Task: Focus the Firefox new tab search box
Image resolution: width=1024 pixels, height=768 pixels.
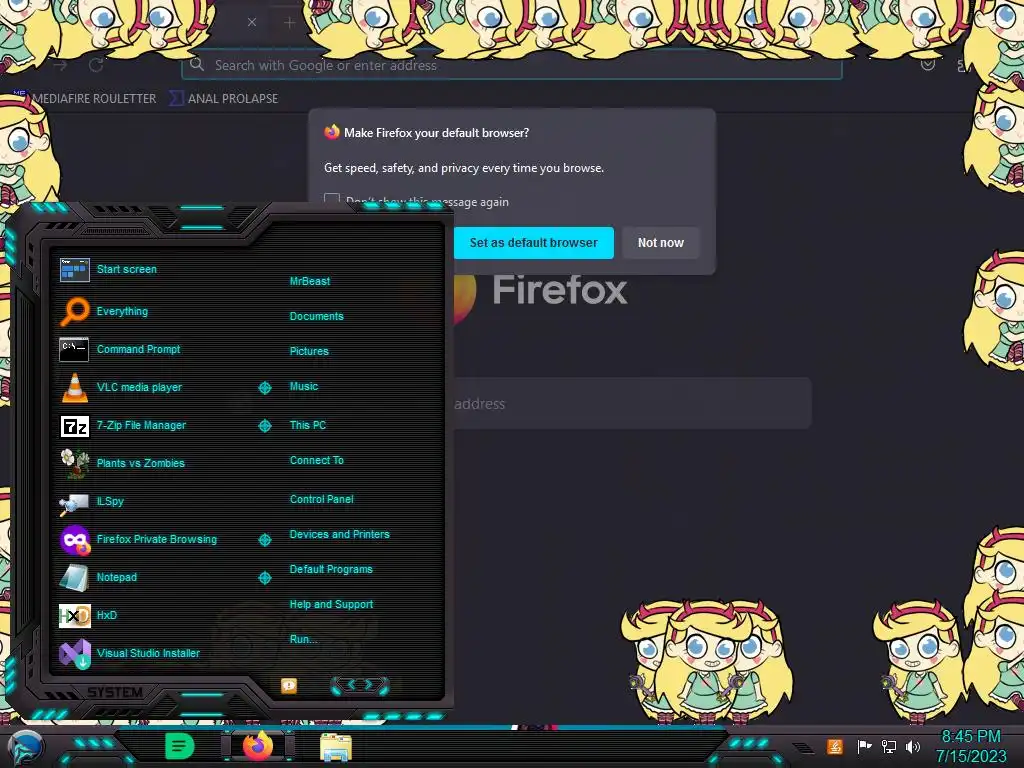Action: (630, 404)
